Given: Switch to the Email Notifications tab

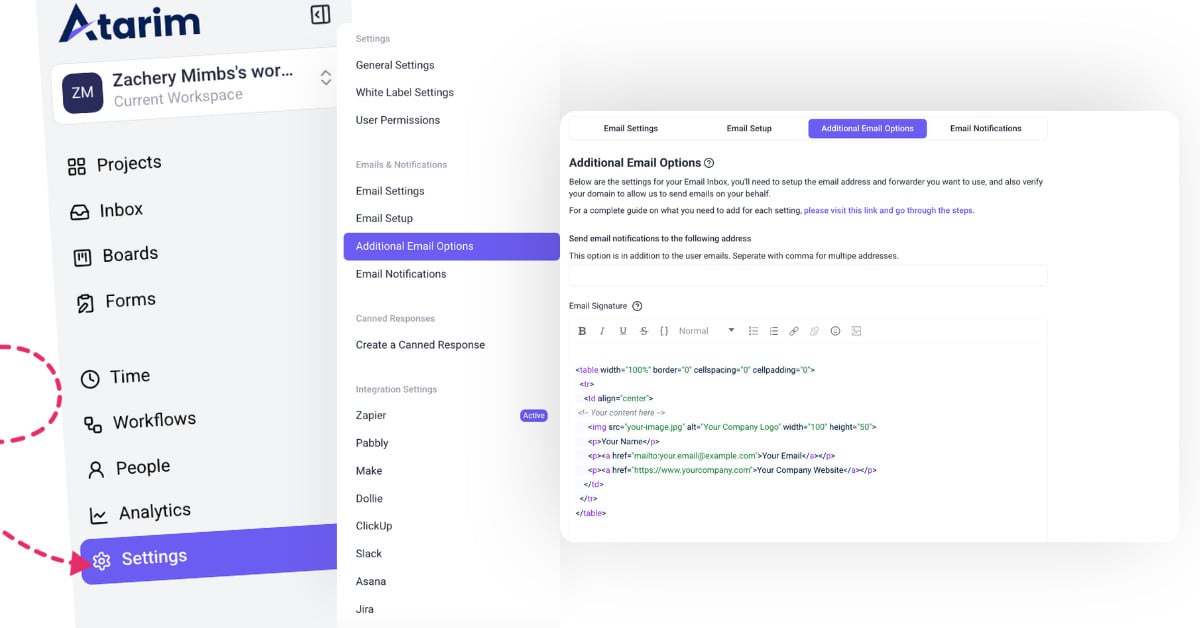Looking at the screenshot, I should click(985, 128).
